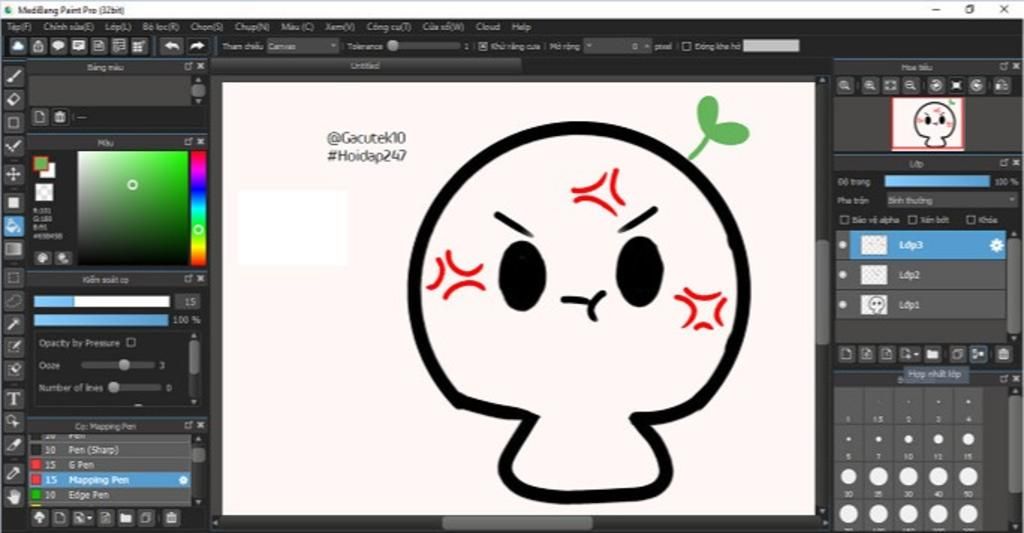
Task: Open Lớp3 layer settings gear
Action: pos(996,245)
